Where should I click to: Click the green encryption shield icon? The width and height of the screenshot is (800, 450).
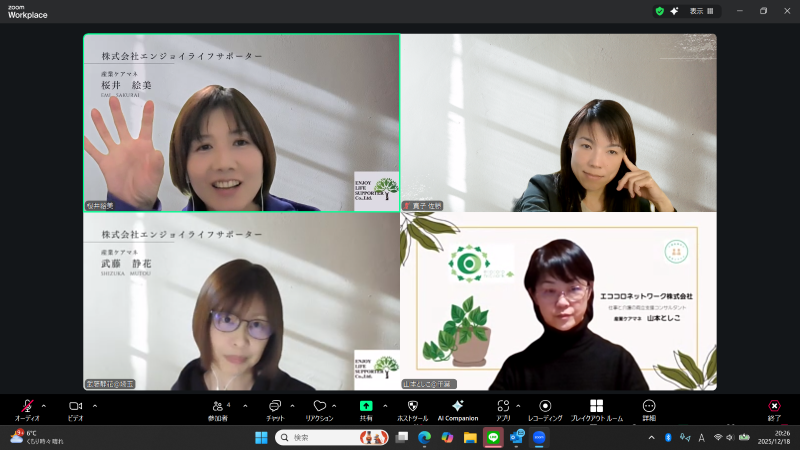tap(660, 11)
